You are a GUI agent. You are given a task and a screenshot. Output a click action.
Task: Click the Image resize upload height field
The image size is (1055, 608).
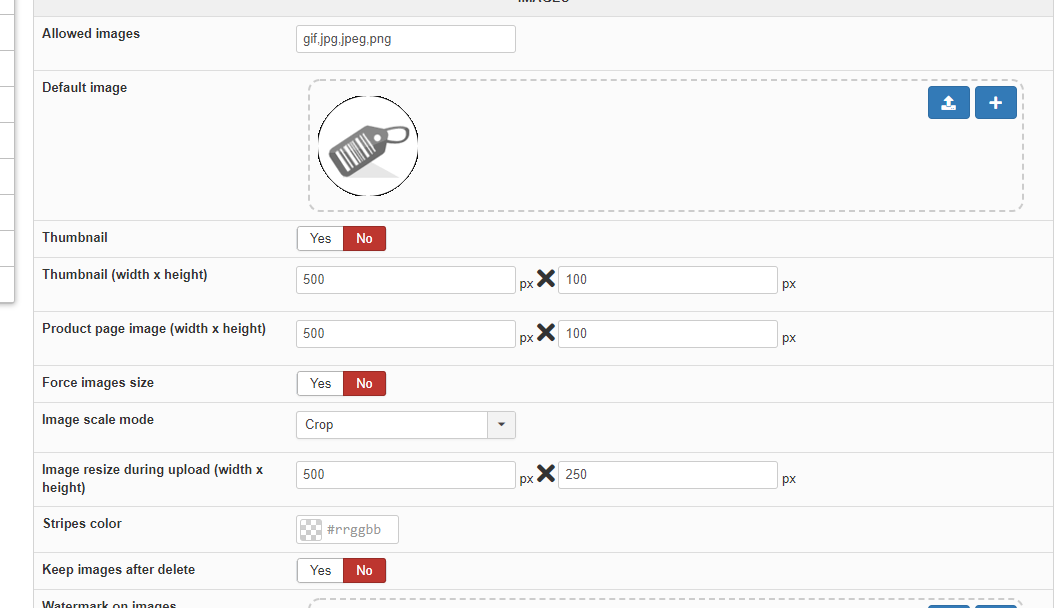667,475
